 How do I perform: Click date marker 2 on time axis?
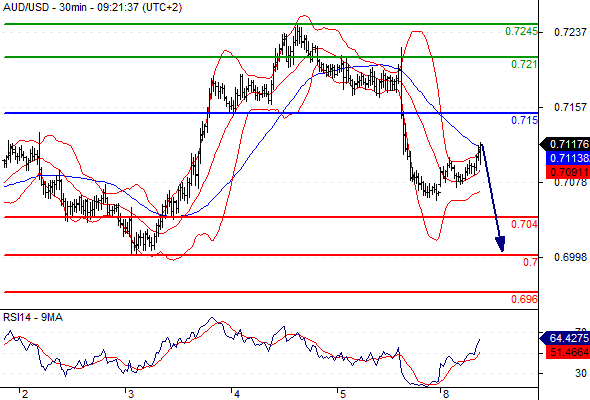click(x=24, y=394)
